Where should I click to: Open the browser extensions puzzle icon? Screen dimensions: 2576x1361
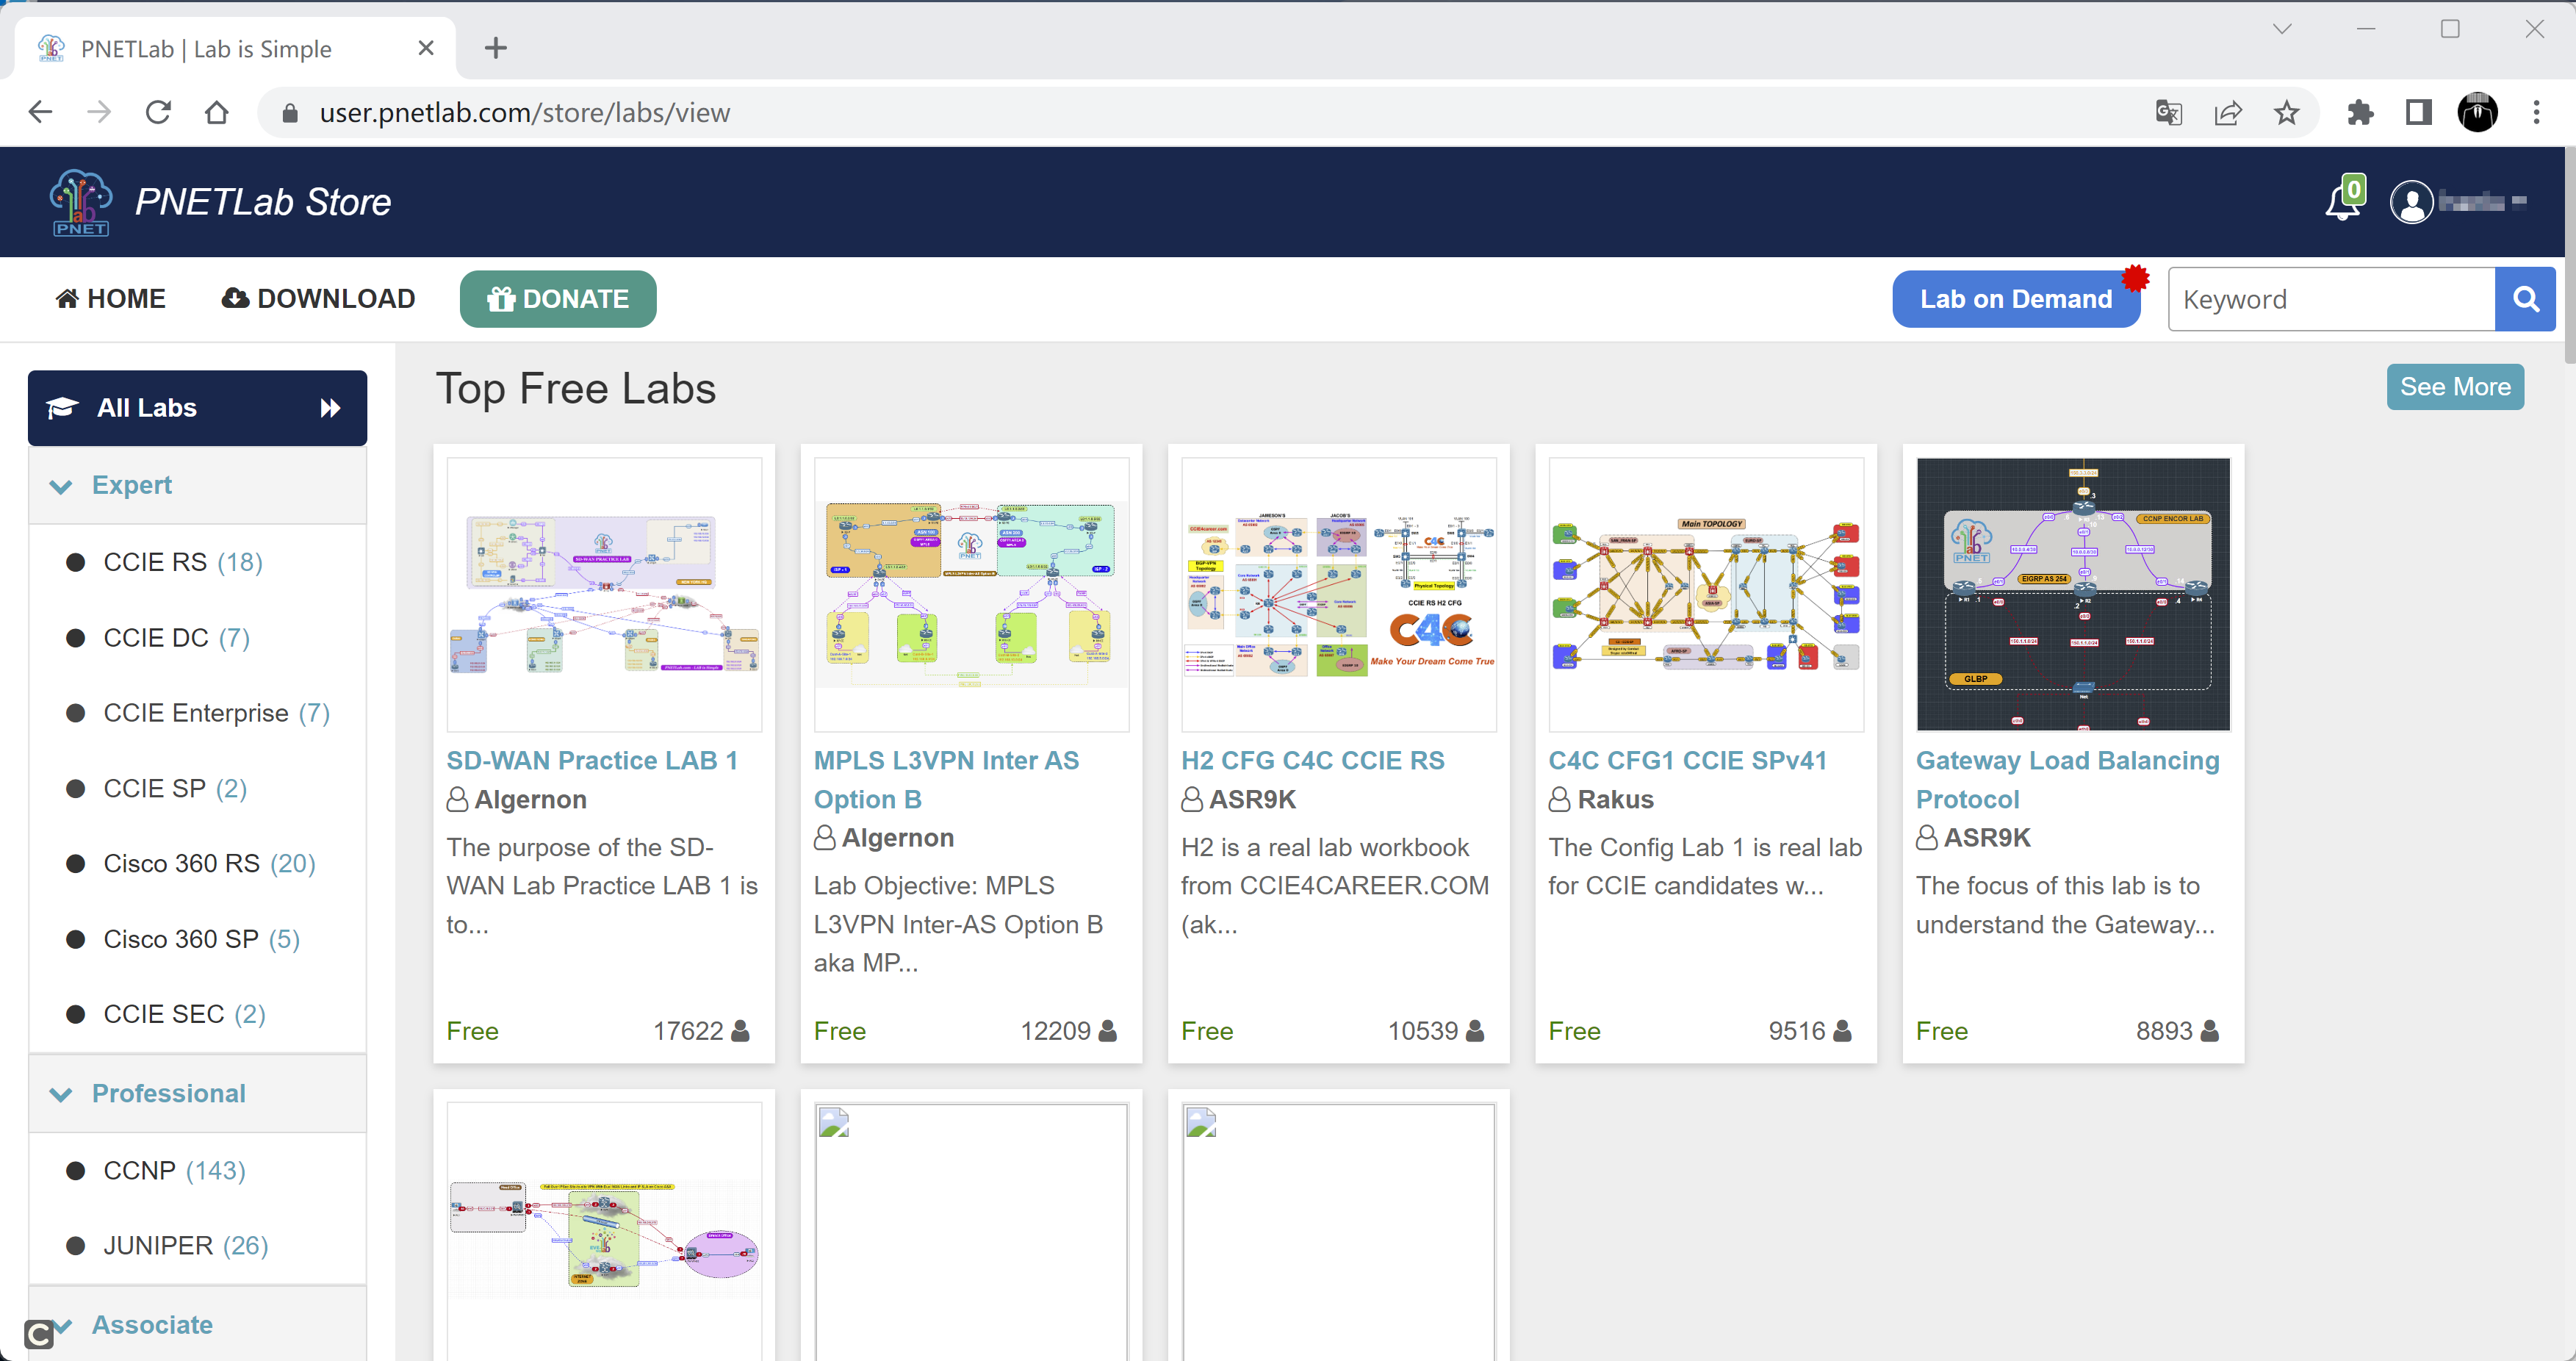click(x=2360, y=113)
